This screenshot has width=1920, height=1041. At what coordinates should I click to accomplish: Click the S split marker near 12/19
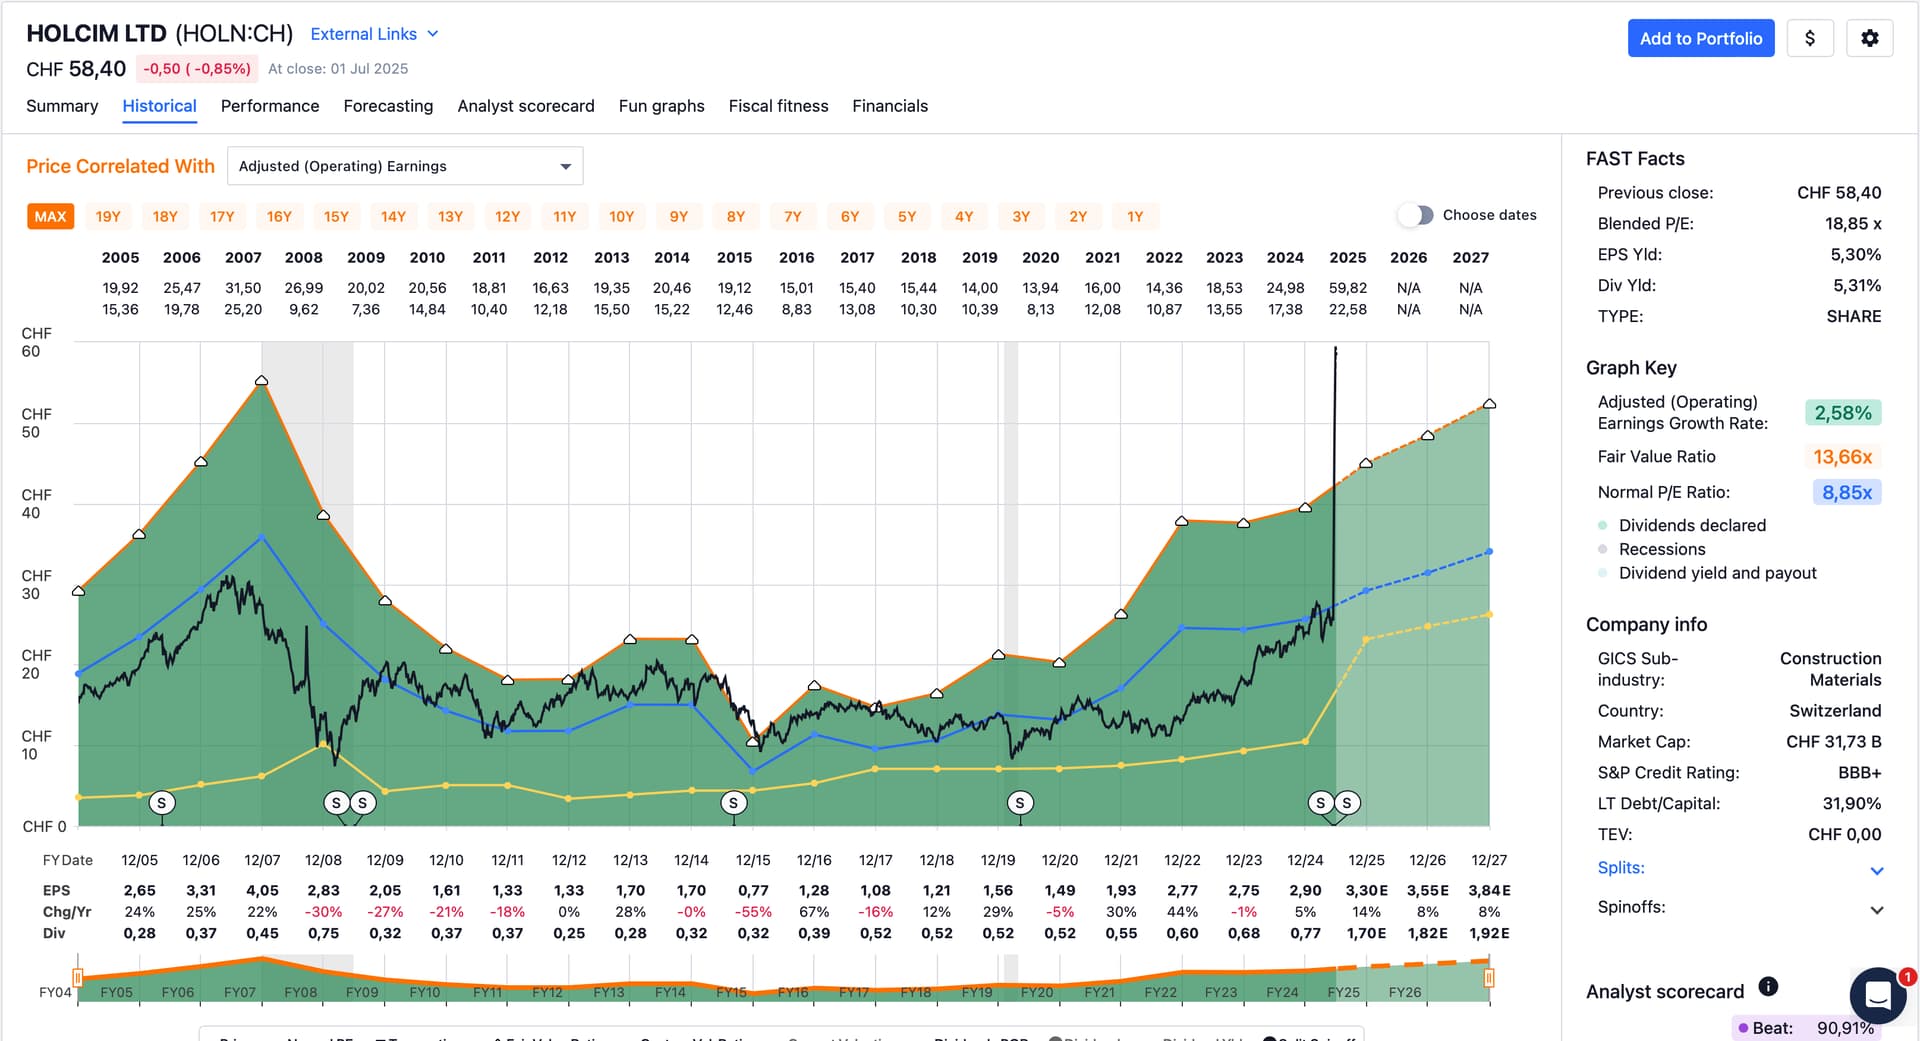tap(1020, 802)
